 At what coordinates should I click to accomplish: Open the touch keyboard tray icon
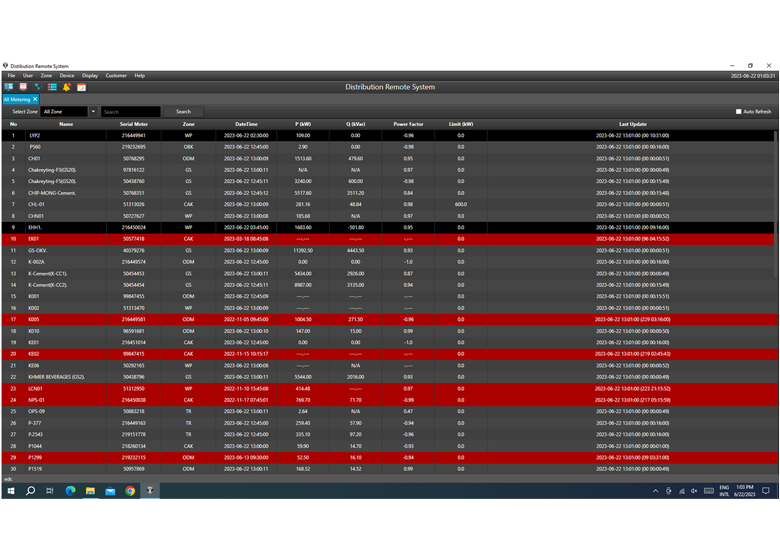click(709, 491)
